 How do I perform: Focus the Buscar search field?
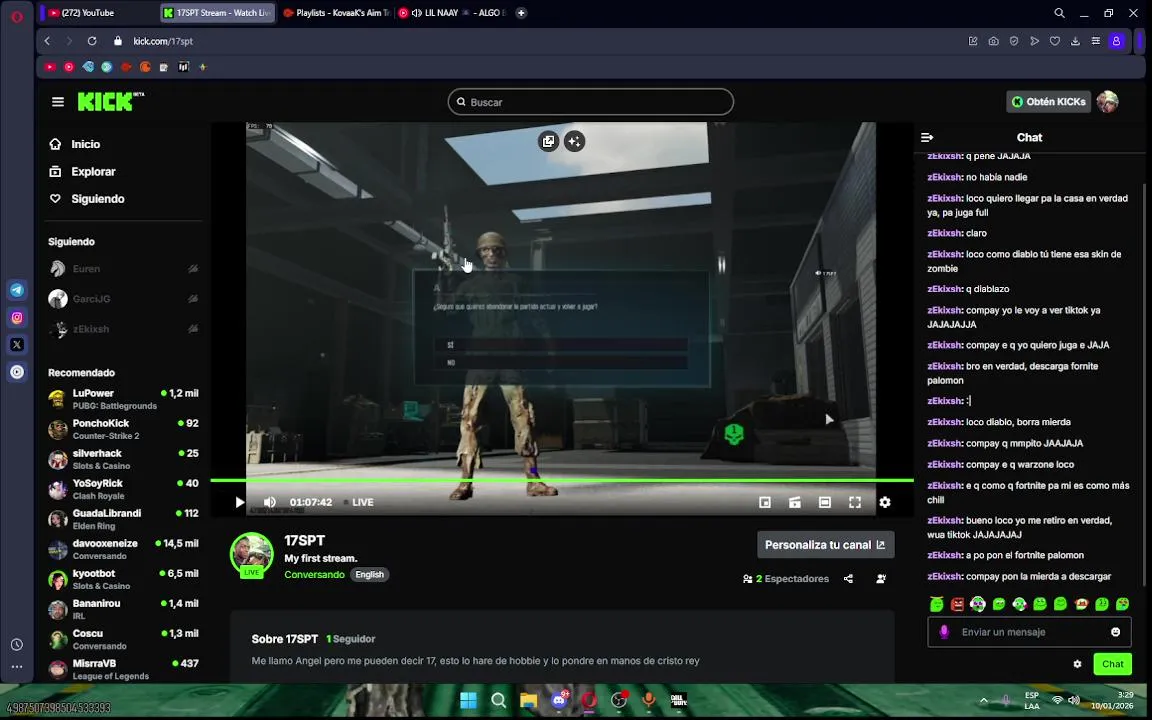click(591, 101)
